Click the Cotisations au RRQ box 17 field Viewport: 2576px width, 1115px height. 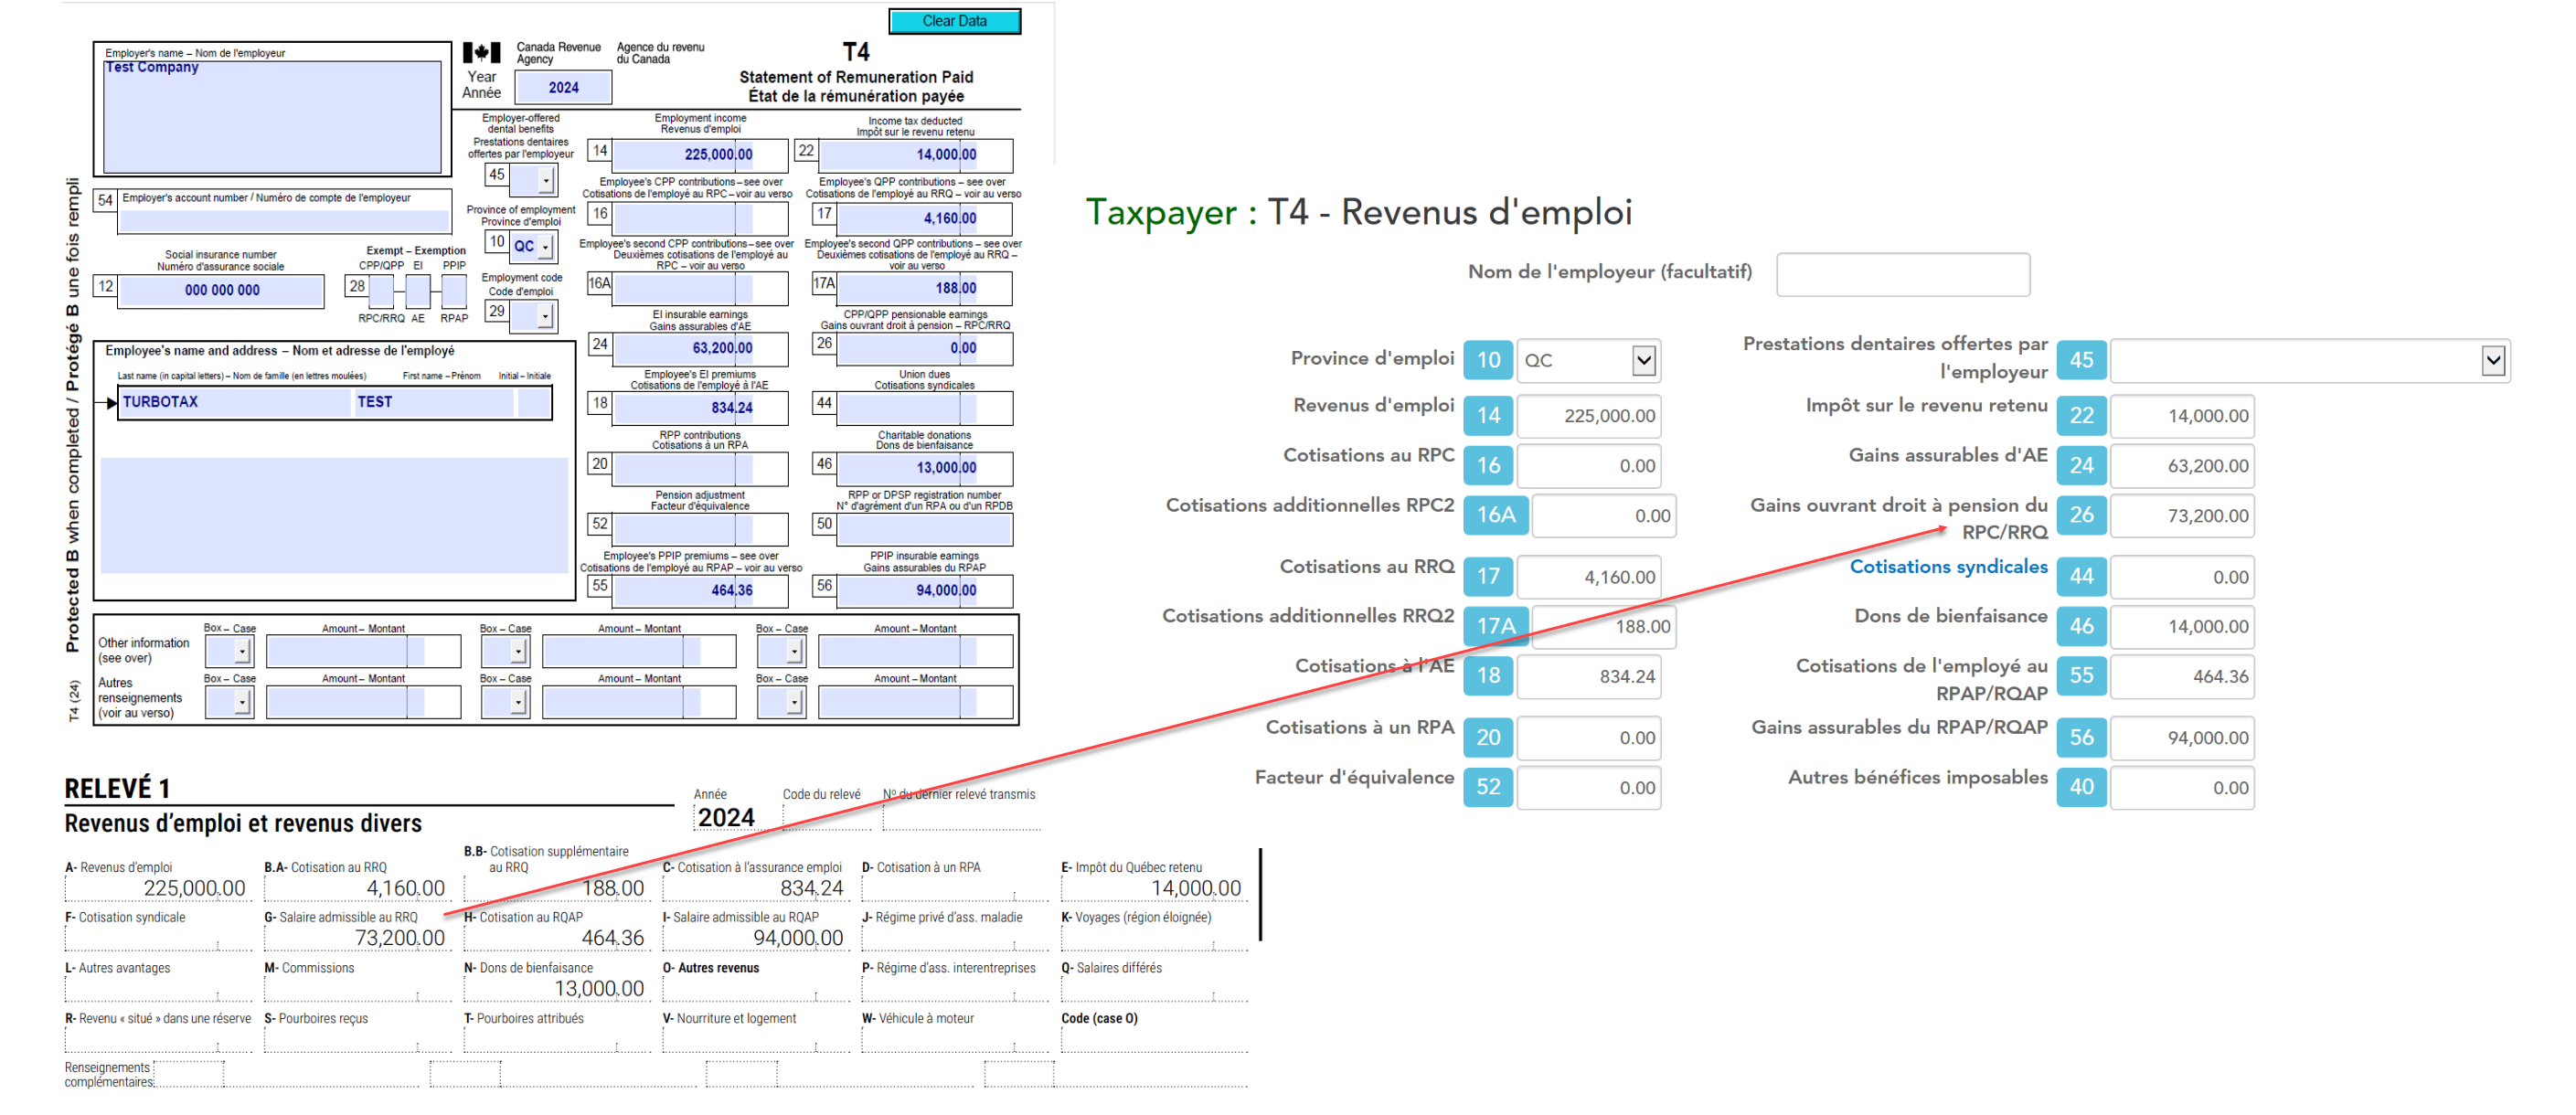[x=1588, y=577]
